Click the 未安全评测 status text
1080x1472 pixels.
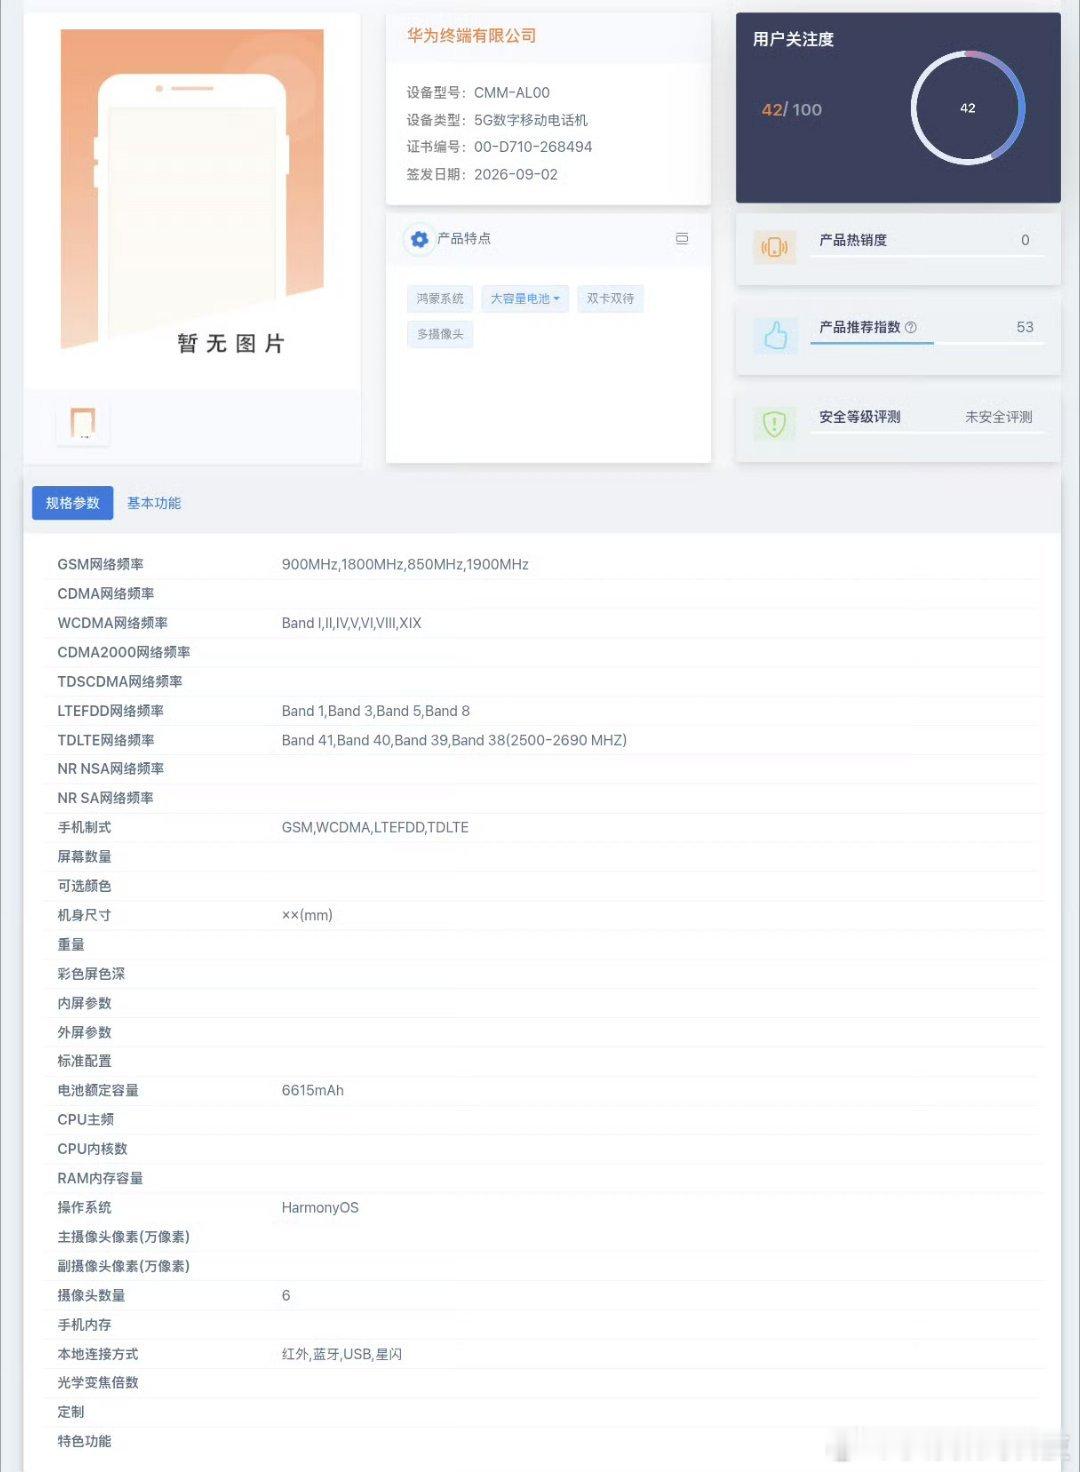[x=999, y=417]
